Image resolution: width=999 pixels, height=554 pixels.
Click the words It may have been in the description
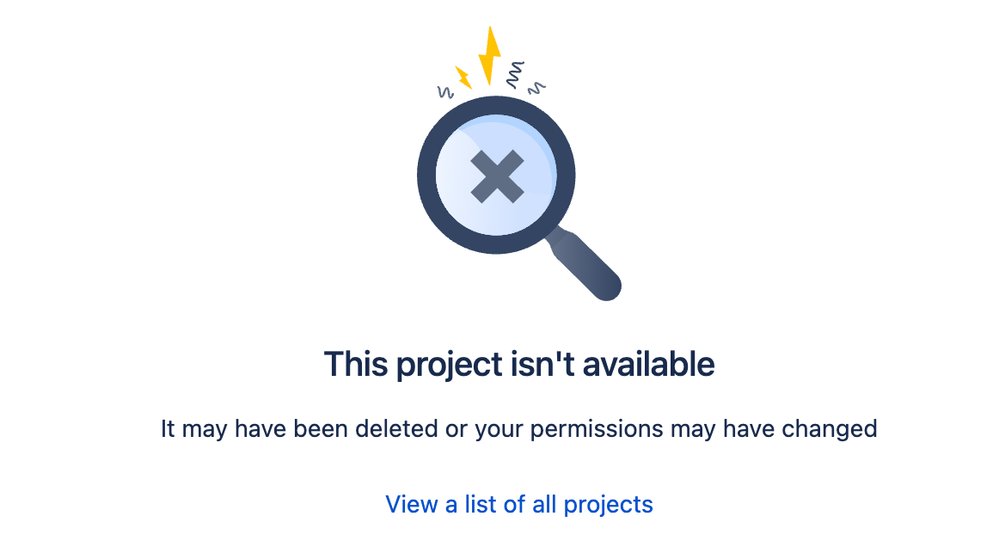coord(255,430)
